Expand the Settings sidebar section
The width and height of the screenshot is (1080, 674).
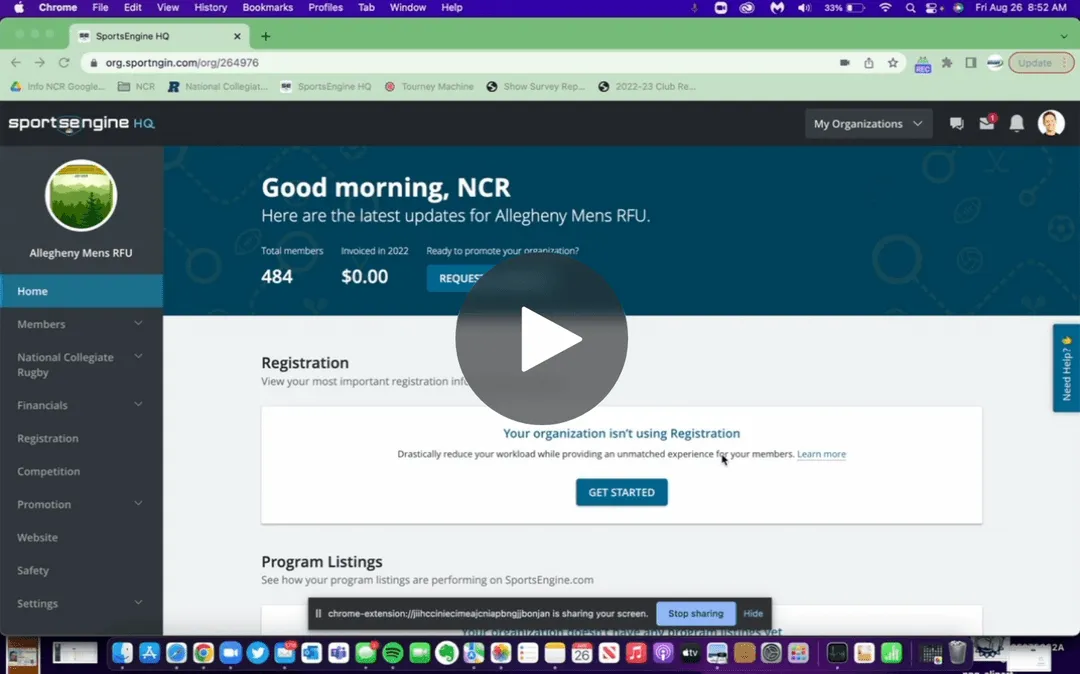[81, 603]
